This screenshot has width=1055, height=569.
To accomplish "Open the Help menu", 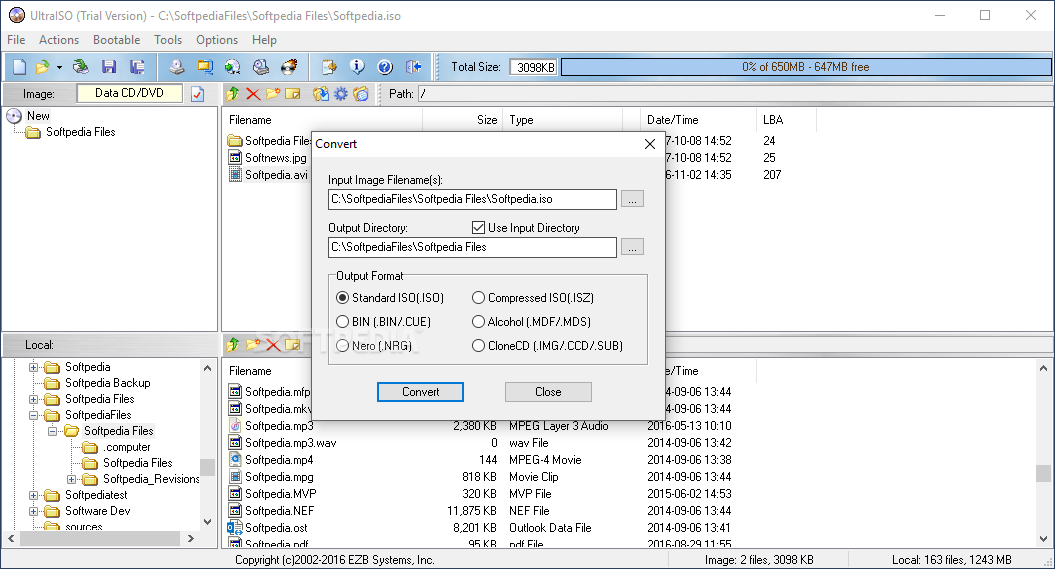I will coord(264,40).
